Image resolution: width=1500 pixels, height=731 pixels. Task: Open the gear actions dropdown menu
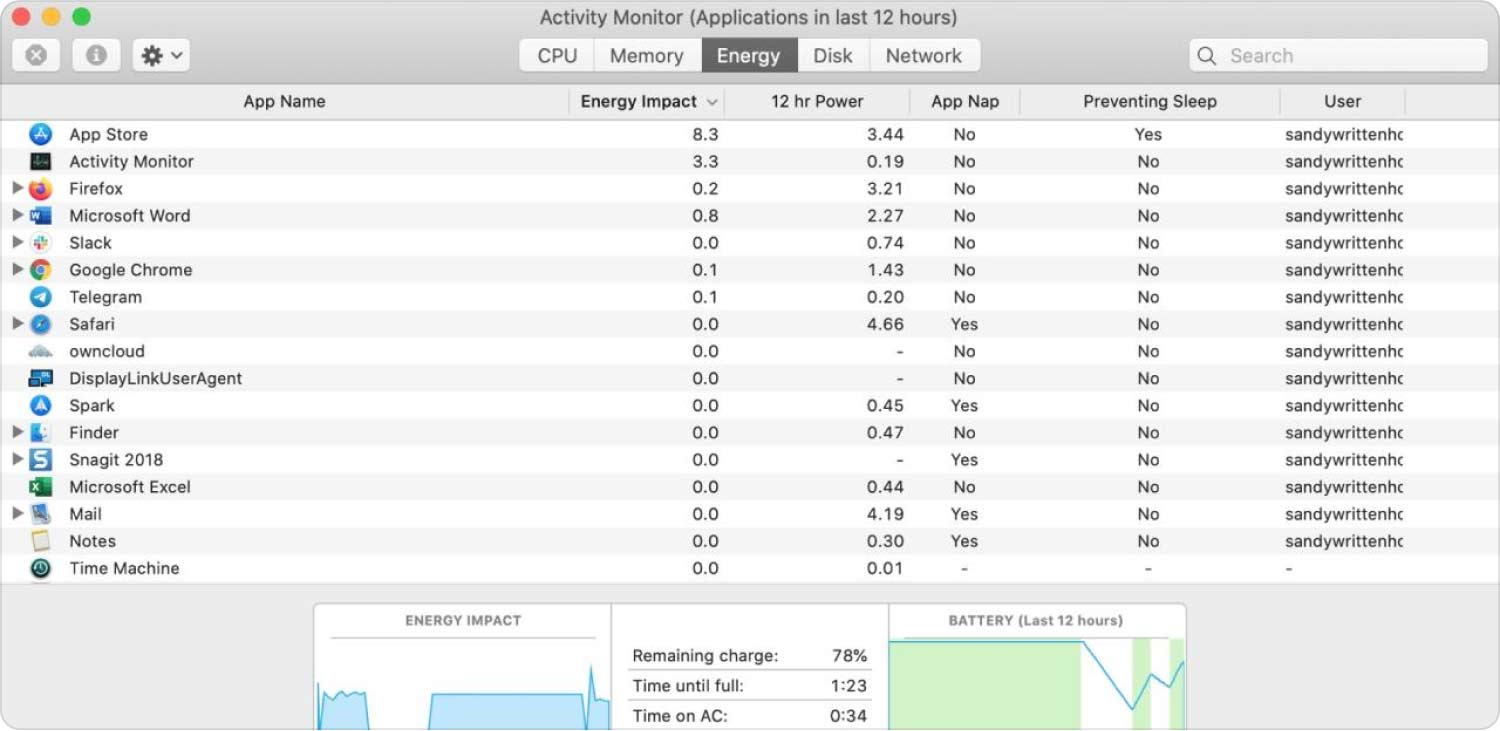(161, 55)
